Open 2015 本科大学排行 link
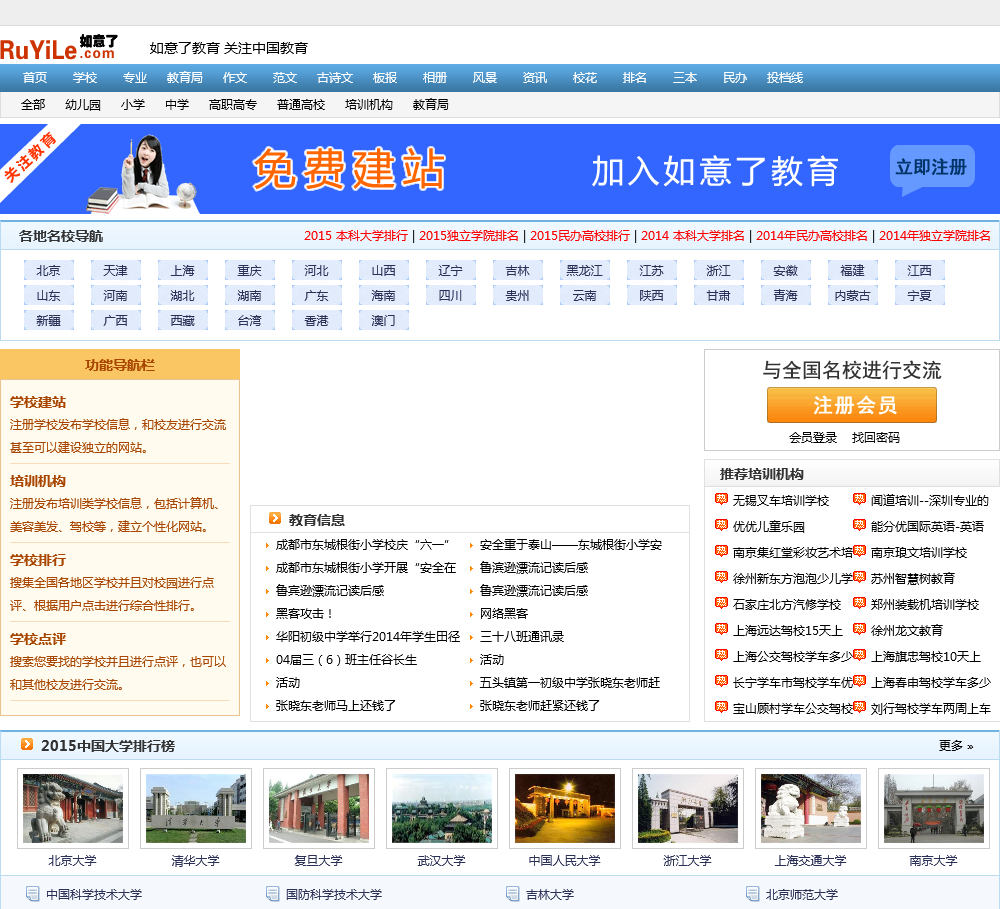Viewport: 1000px width, 909px height. point(356,236)
